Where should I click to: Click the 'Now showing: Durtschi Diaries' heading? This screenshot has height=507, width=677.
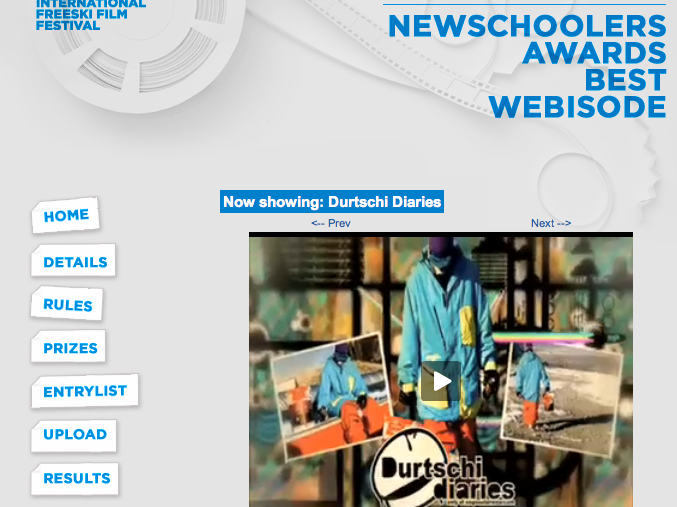tap(332, 202)
